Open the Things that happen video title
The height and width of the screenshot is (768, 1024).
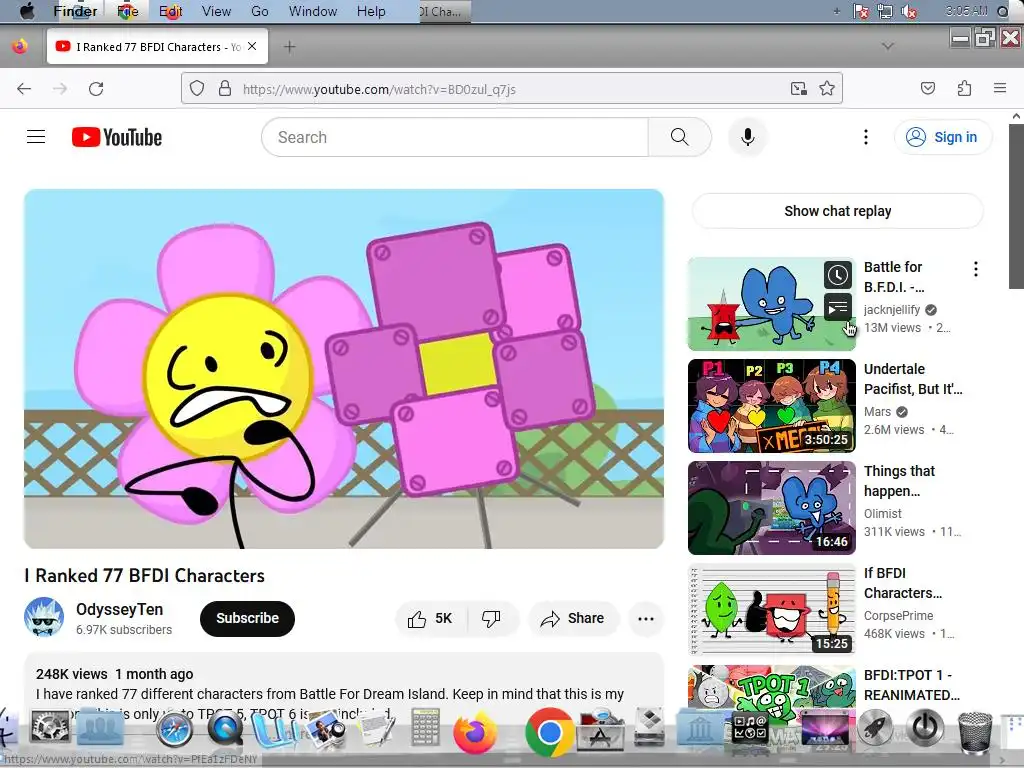pos(899,481)
